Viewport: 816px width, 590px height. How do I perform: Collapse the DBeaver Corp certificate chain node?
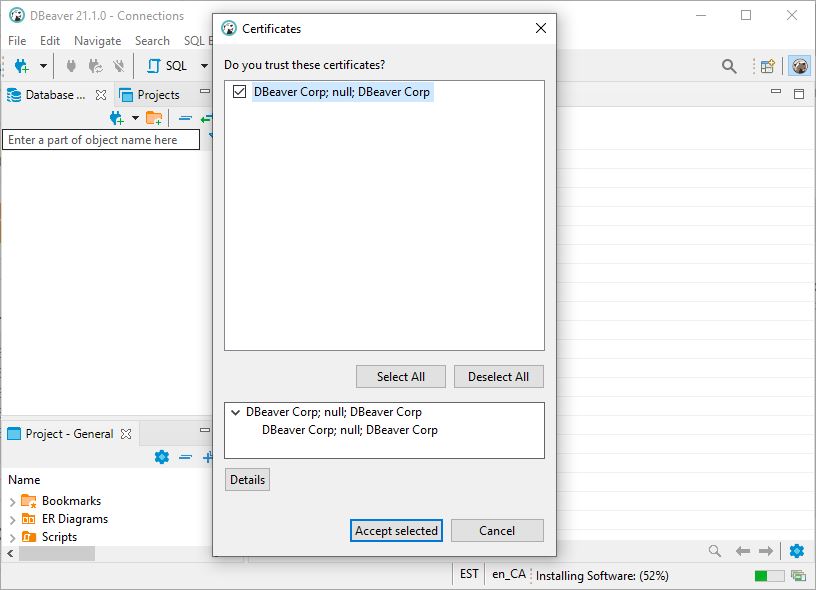tap(235, 413)
